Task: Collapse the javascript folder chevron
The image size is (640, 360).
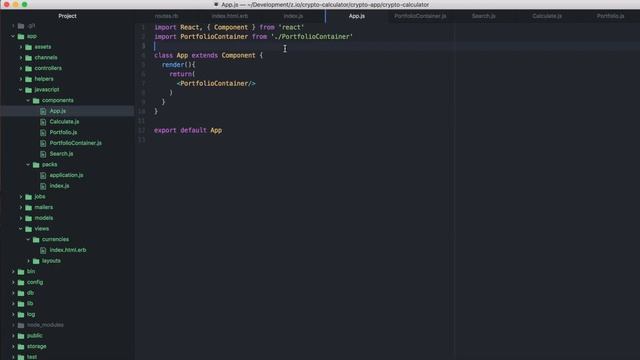Action: click(21, 89)
